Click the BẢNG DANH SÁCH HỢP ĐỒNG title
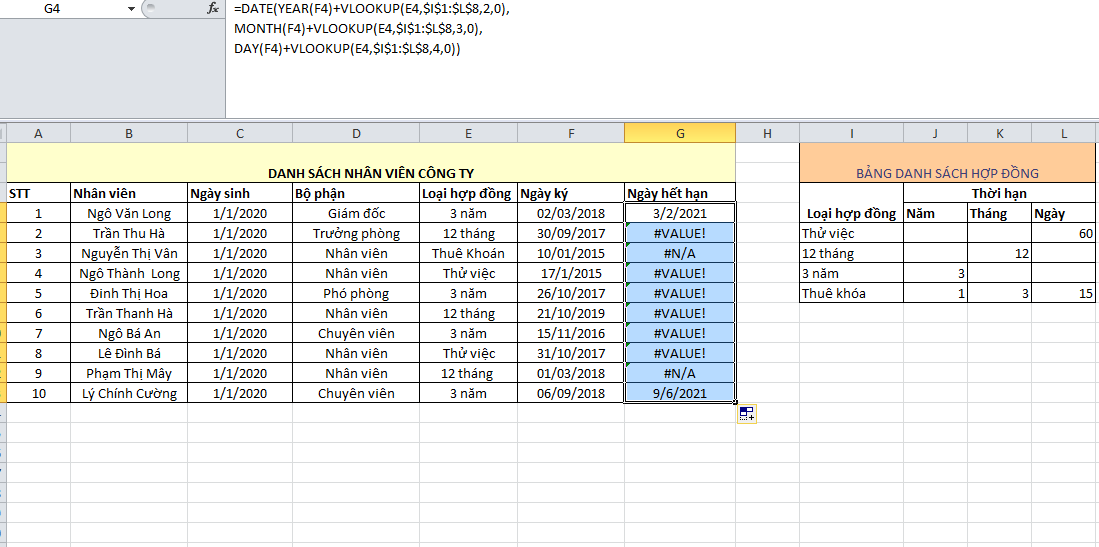This screenshot has width=1099, height=547. (x=947, y=173)
